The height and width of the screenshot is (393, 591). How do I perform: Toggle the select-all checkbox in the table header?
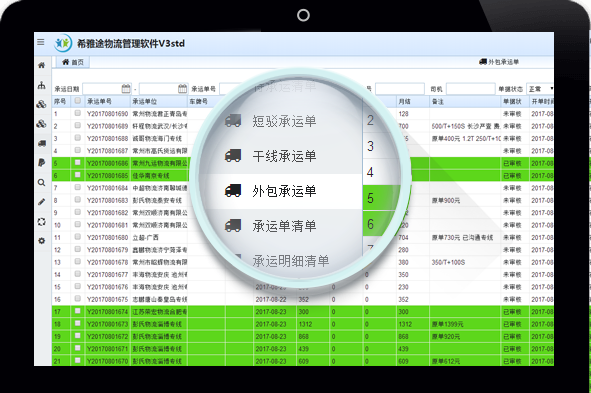tap(78, 101)
